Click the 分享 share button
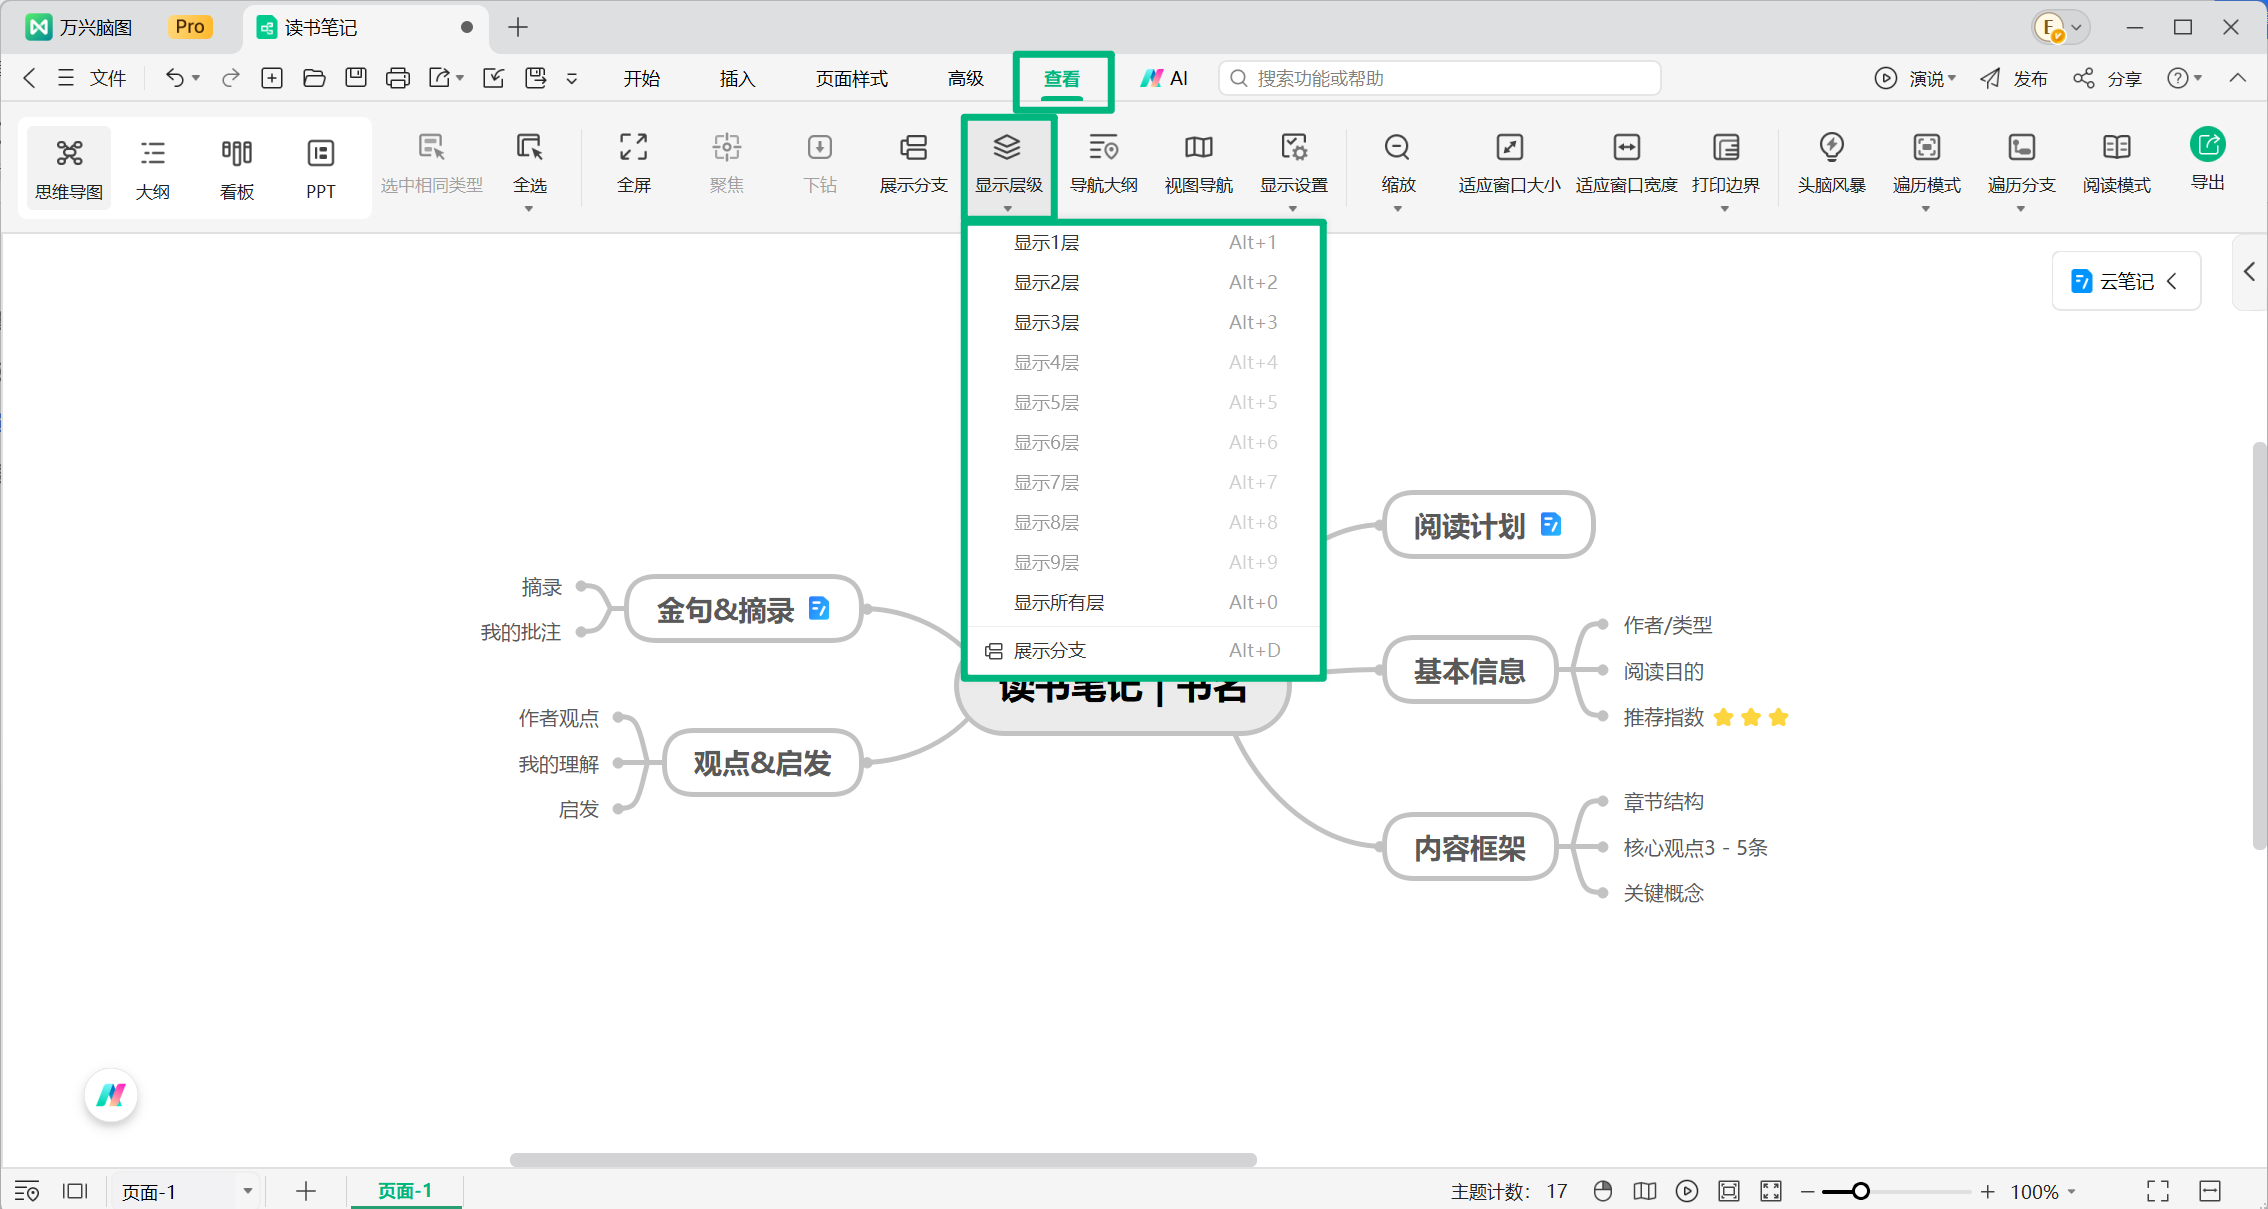This screenshot has width=2268, height=1209. [x=2107, y=78]
